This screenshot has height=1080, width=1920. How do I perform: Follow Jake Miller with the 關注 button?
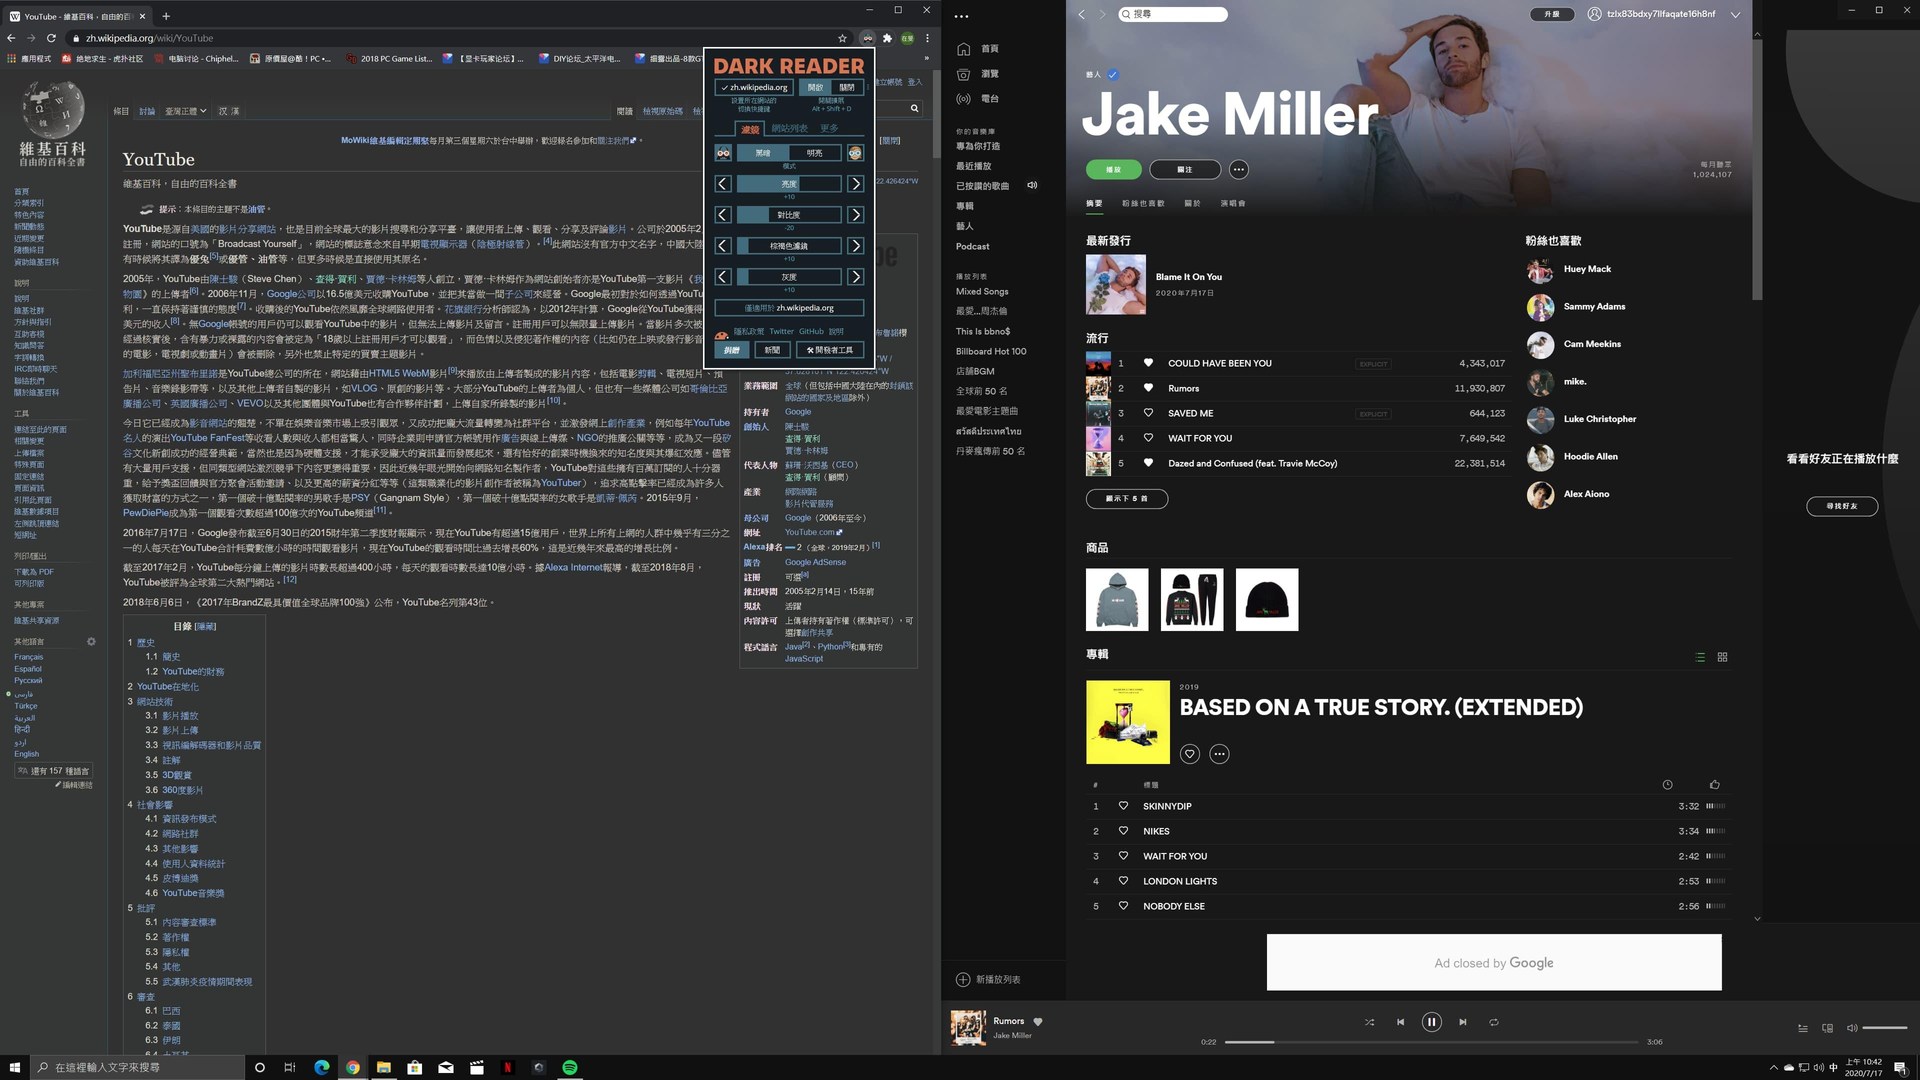point(1185,170)
